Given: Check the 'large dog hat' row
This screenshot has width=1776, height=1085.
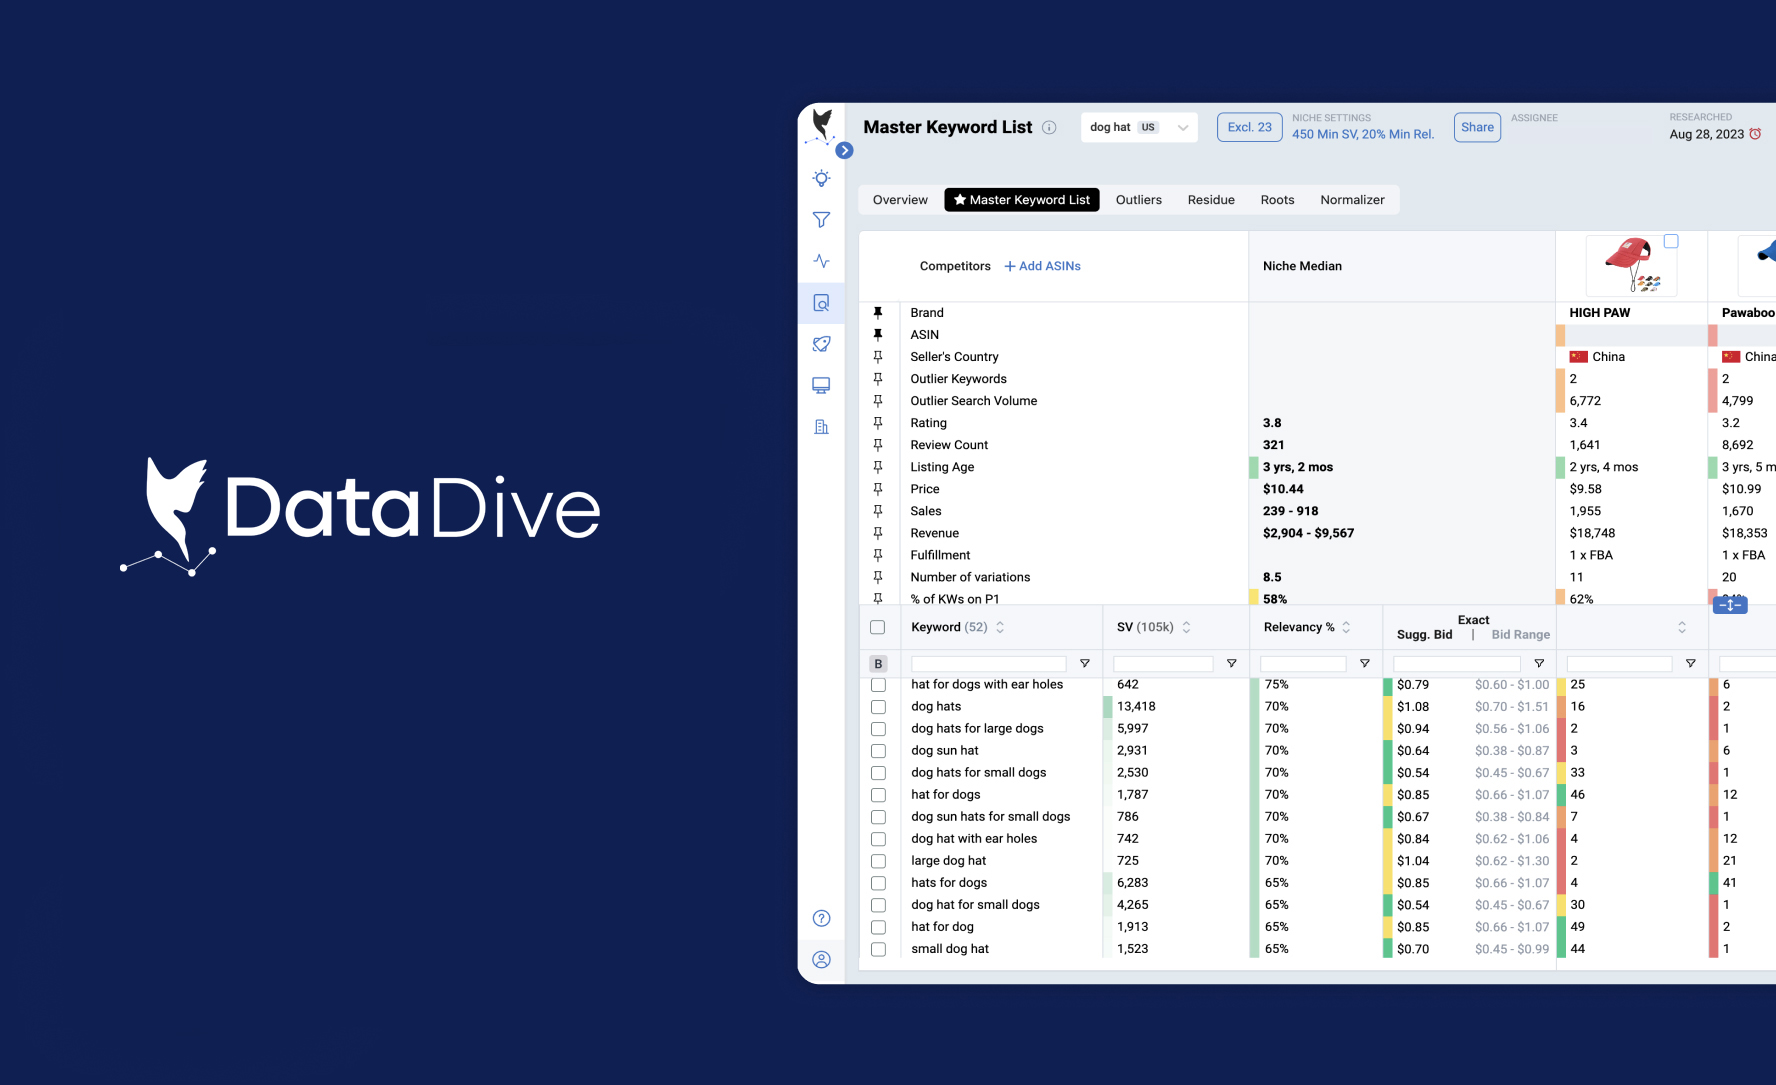Looking at the screenshot, I should pos(878,861).
